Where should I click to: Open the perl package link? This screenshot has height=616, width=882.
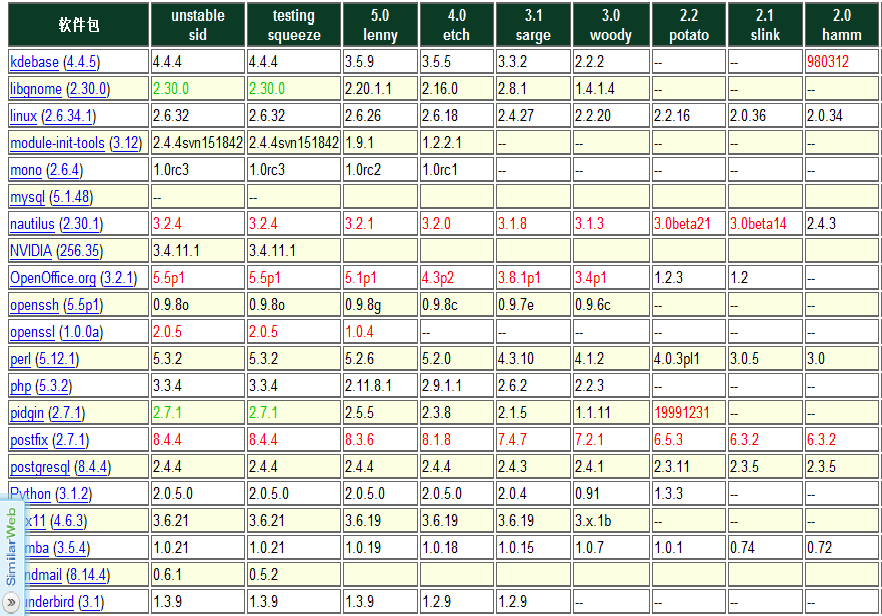click(x=21, y=359)
